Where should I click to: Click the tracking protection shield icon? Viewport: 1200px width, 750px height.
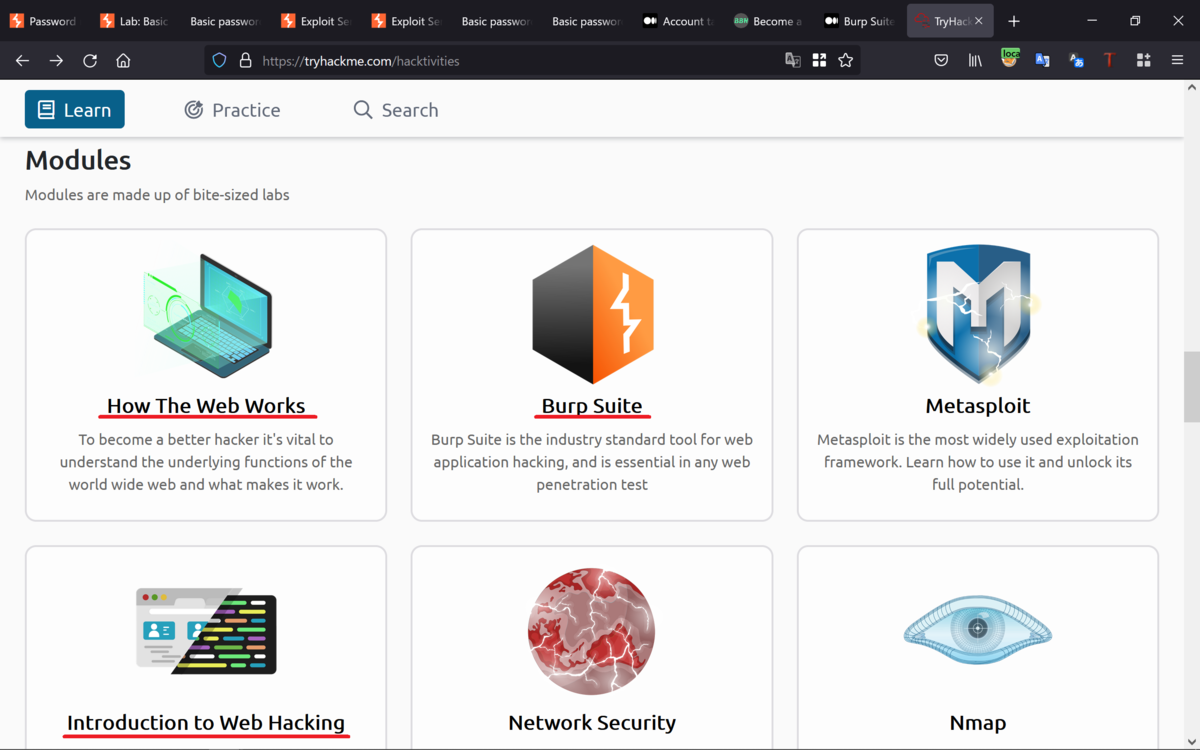coord(220,61)
